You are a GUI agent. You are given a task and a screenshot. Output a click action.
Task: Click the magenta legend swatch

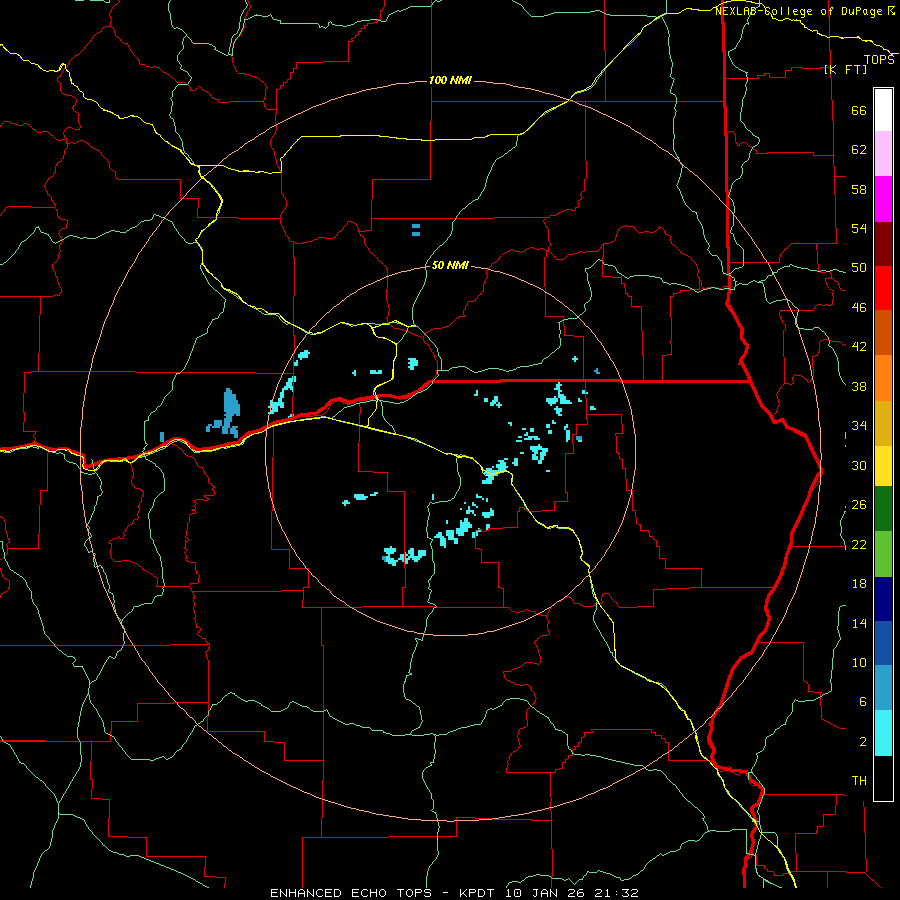[x=883, y=199]
